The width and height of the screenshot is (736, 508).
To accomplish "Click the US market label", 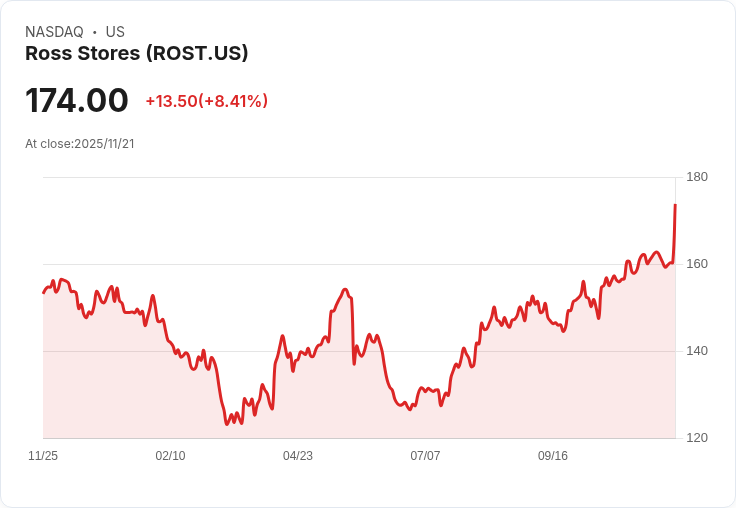I will pos(115,32).
